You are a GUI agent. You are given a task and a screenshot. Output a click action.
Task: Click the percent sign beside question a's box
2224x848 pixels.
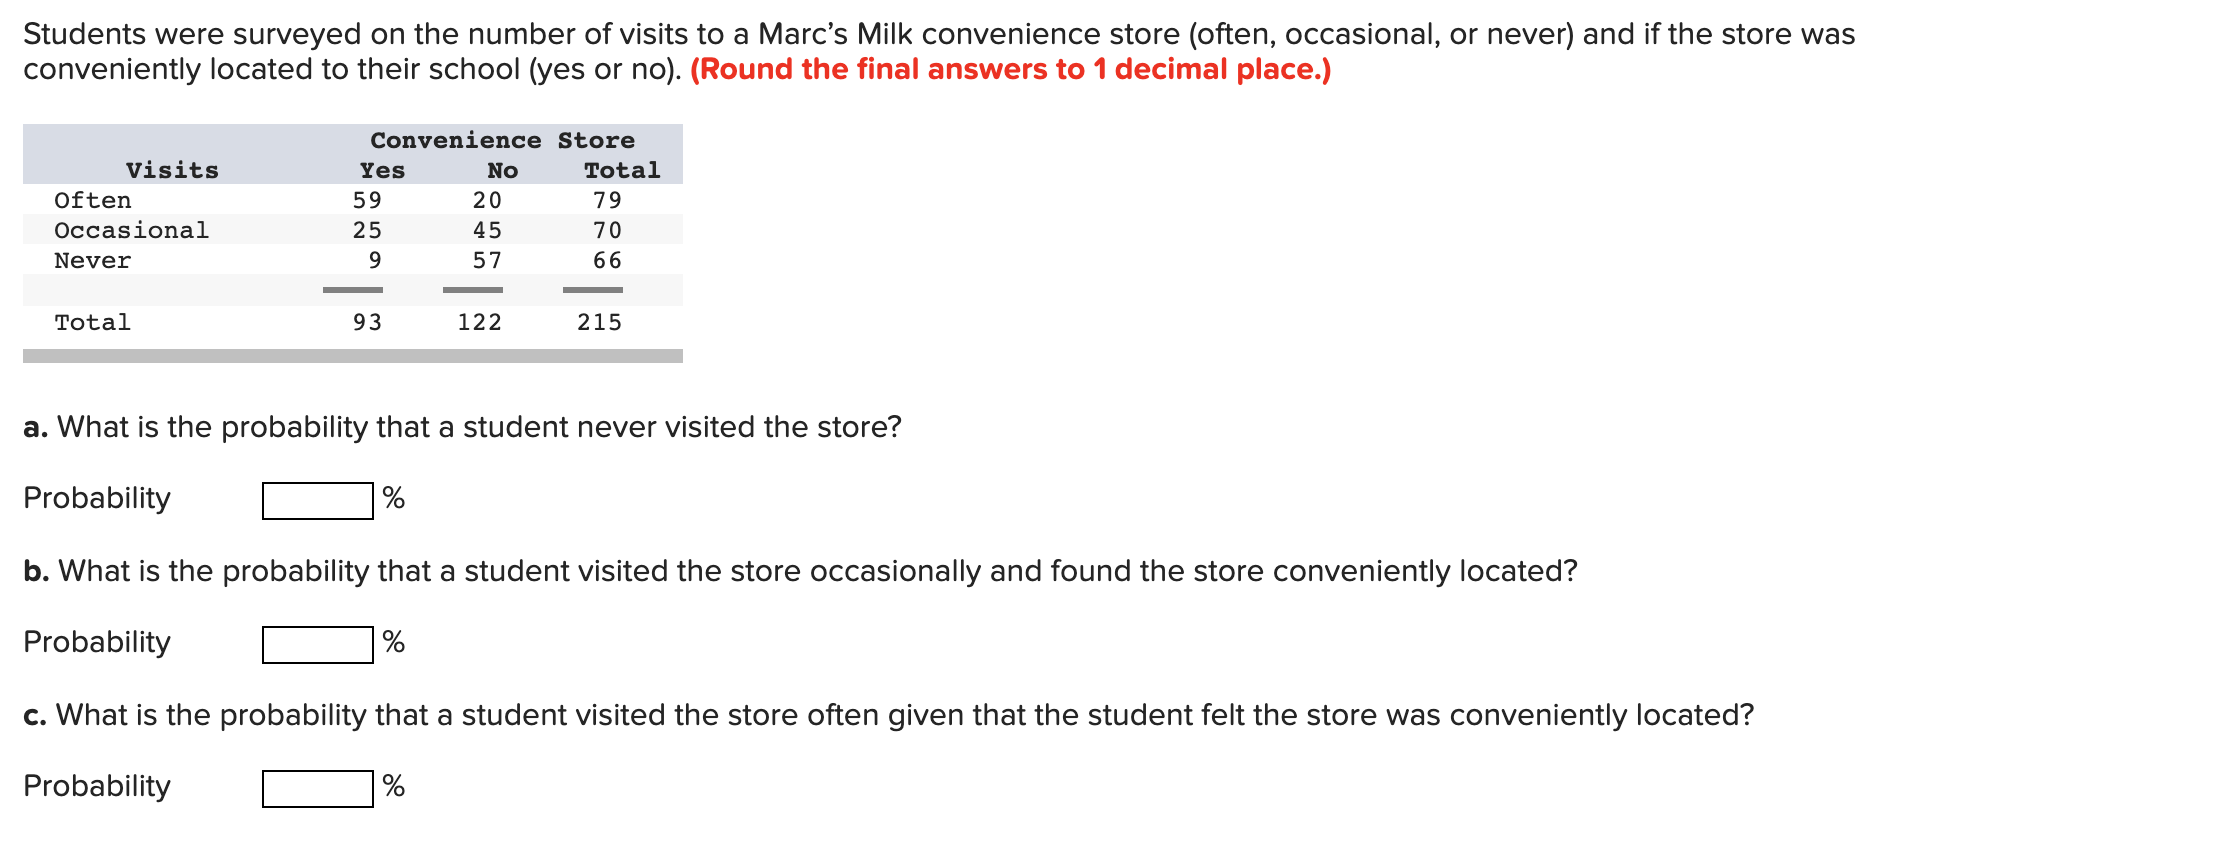(x=392, y=497)
